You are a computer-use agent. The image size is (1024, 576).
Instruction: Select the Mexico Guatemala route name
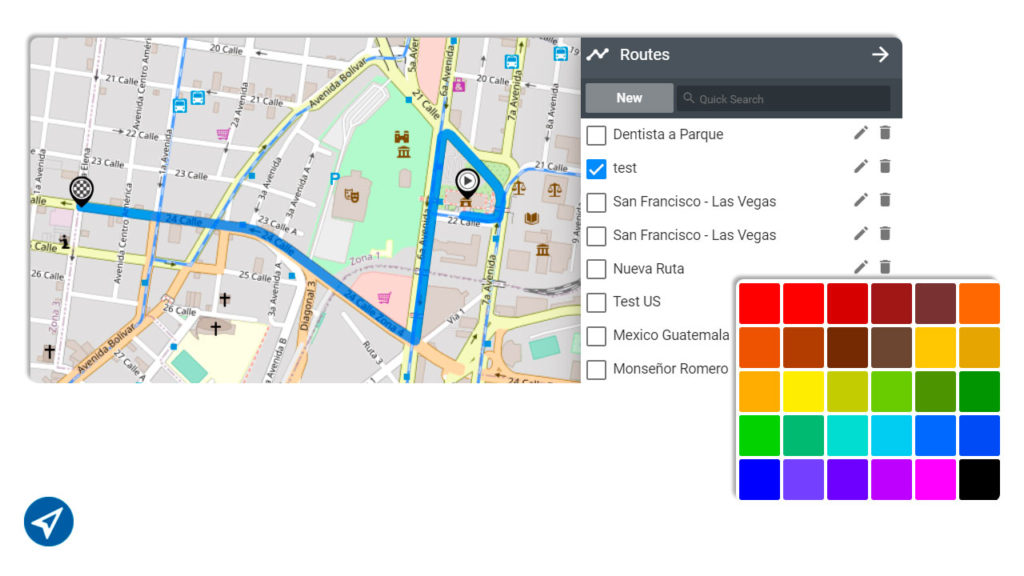tap(671, 335)
